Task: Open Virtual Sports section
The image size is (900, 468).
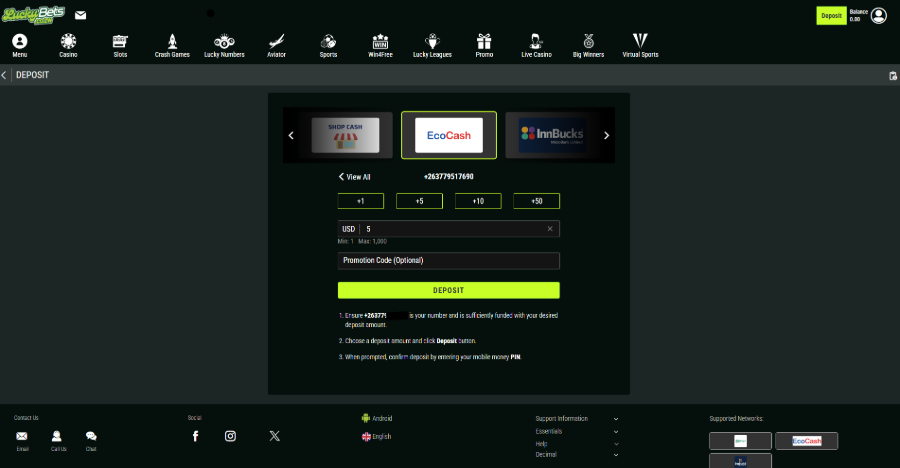Action: [x=640, y=45]
